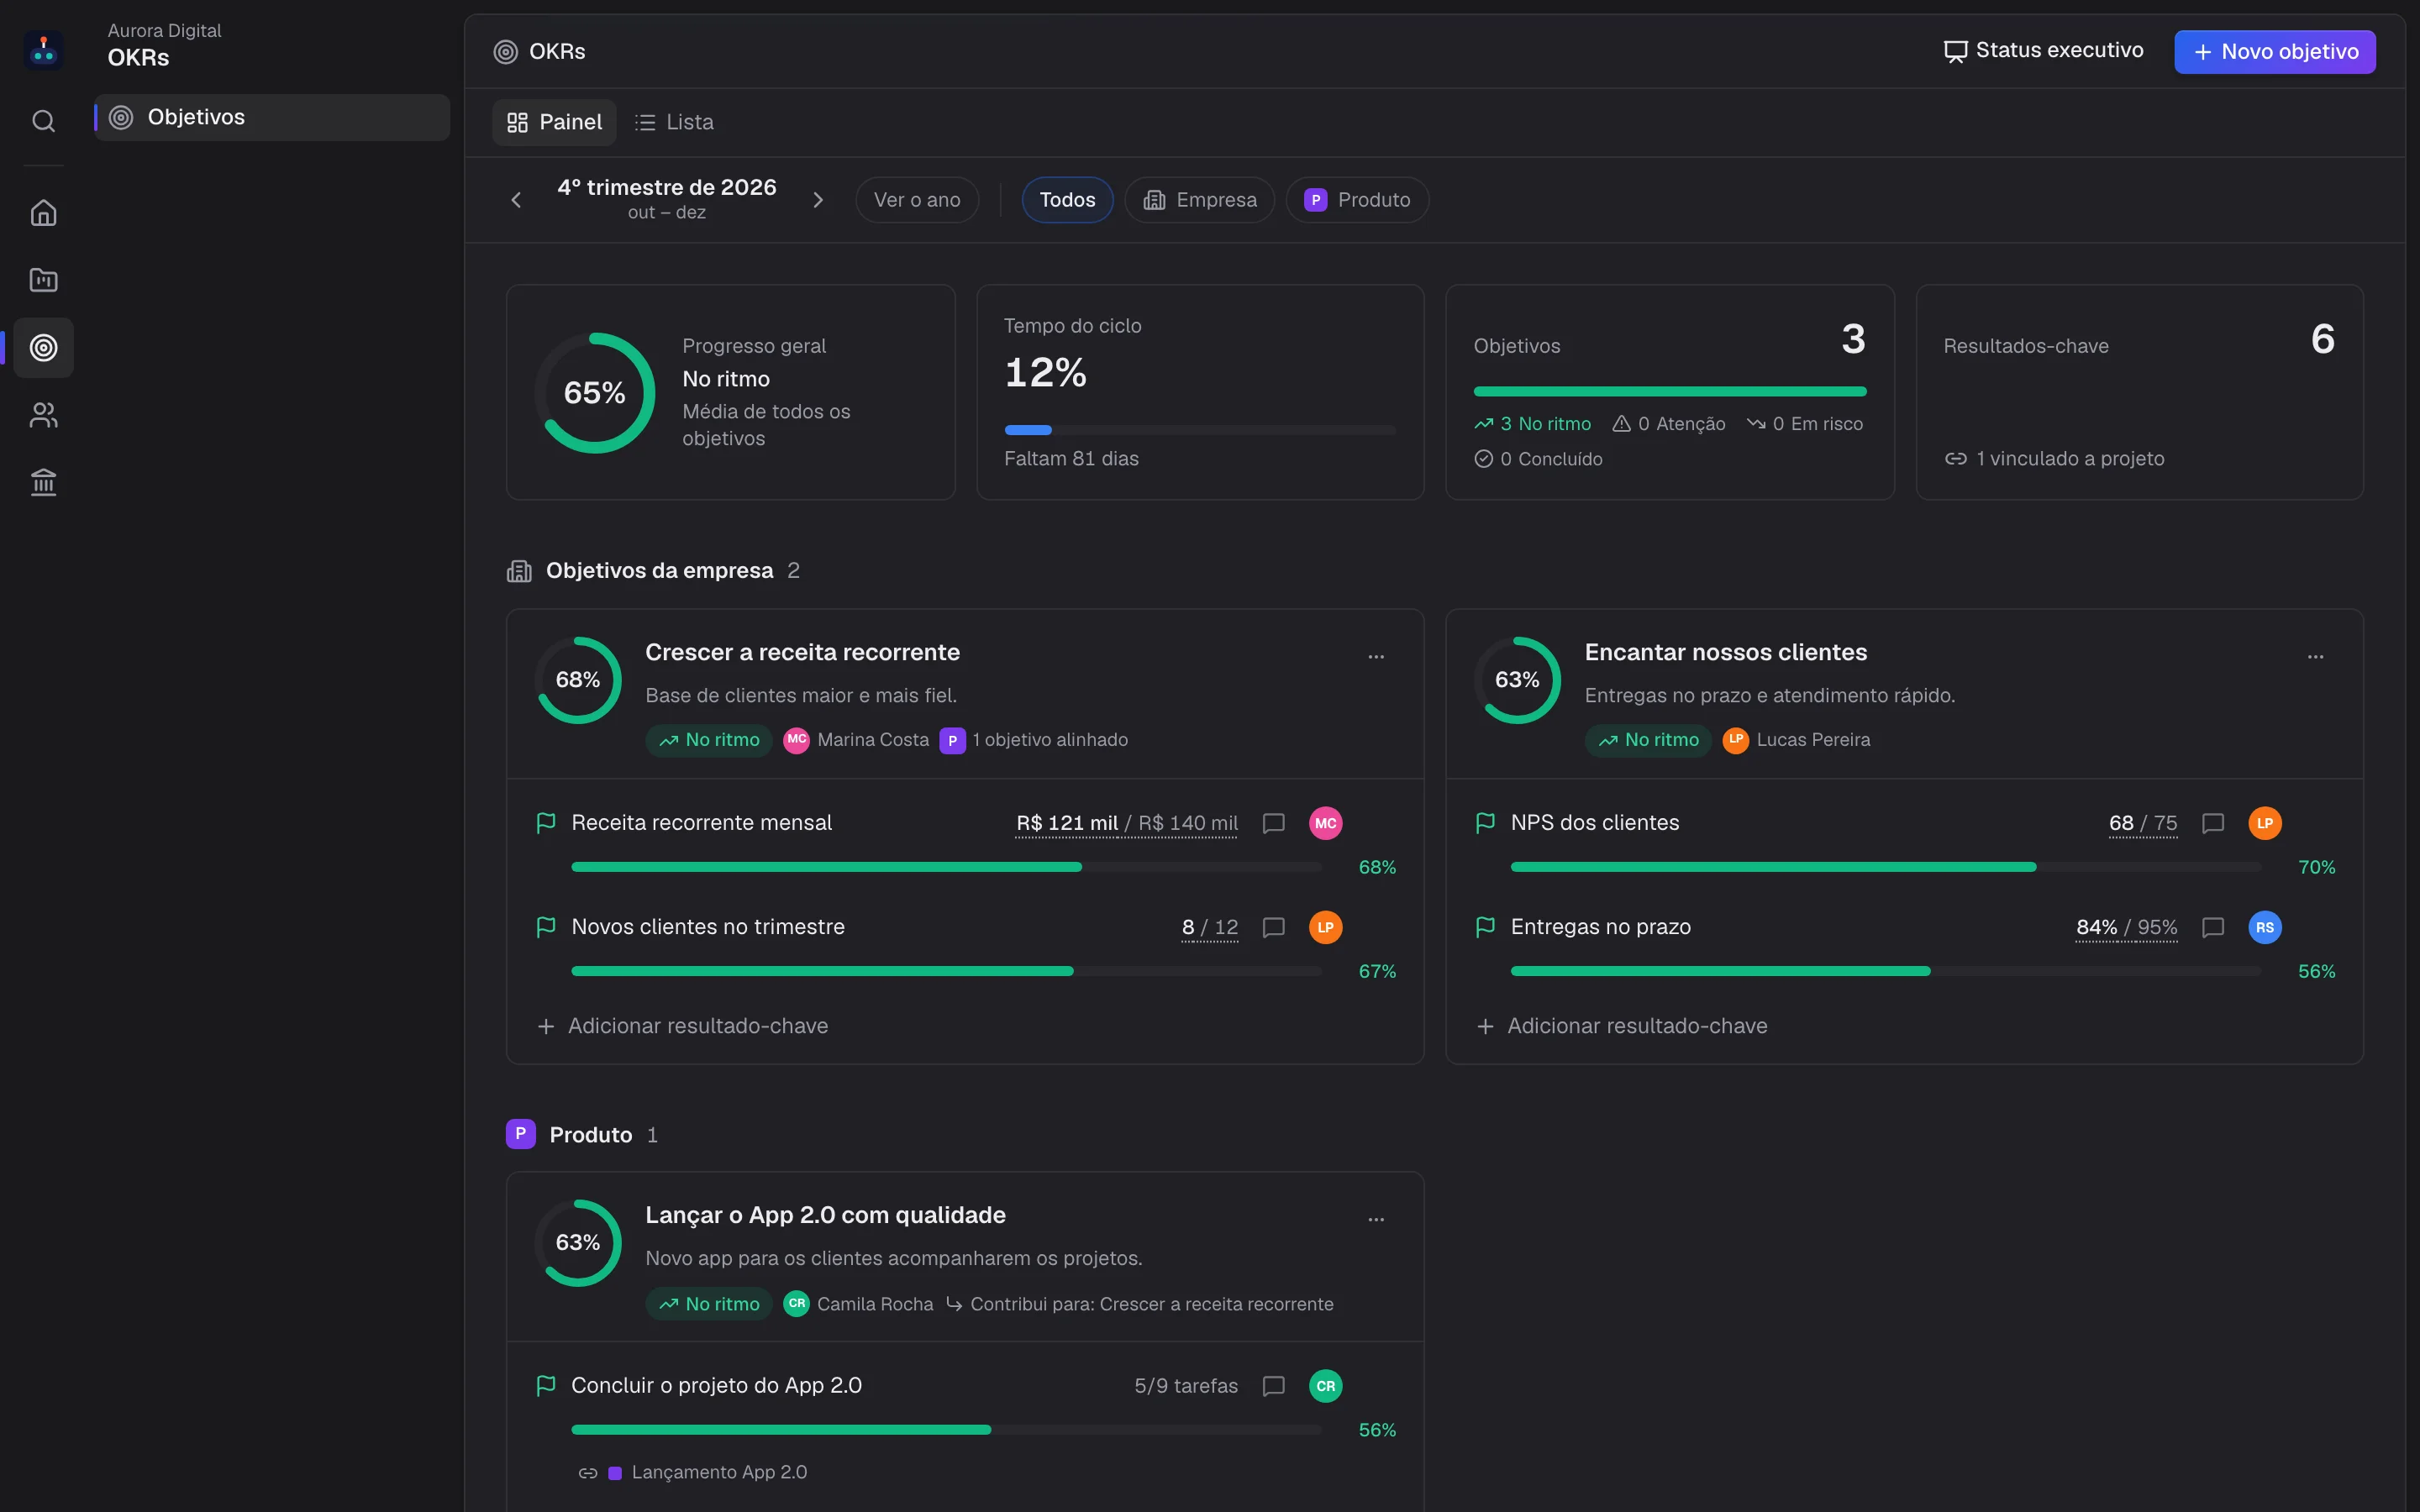Viewport: 2420px width, 1512px height.
Task: Switch to the Painel tab
Action: 554,122
